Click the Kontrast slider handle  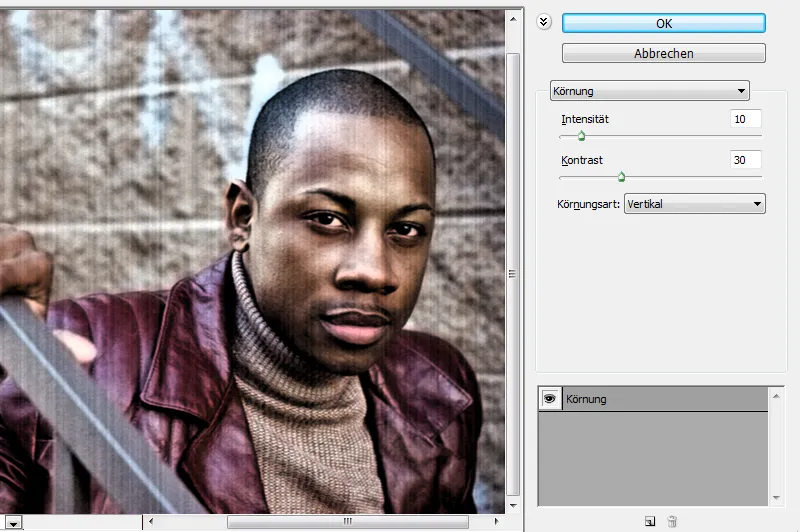(621, 177)
